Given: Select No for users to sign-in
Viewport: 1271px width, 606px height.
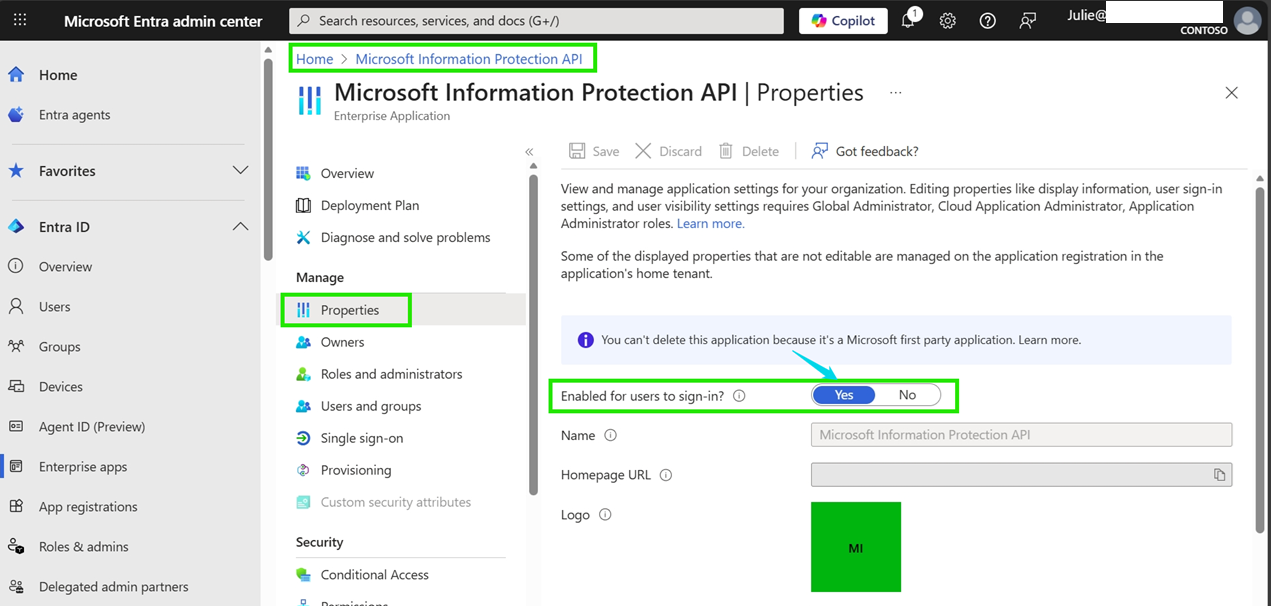Looking at the screenshot, I should (907, 395).
